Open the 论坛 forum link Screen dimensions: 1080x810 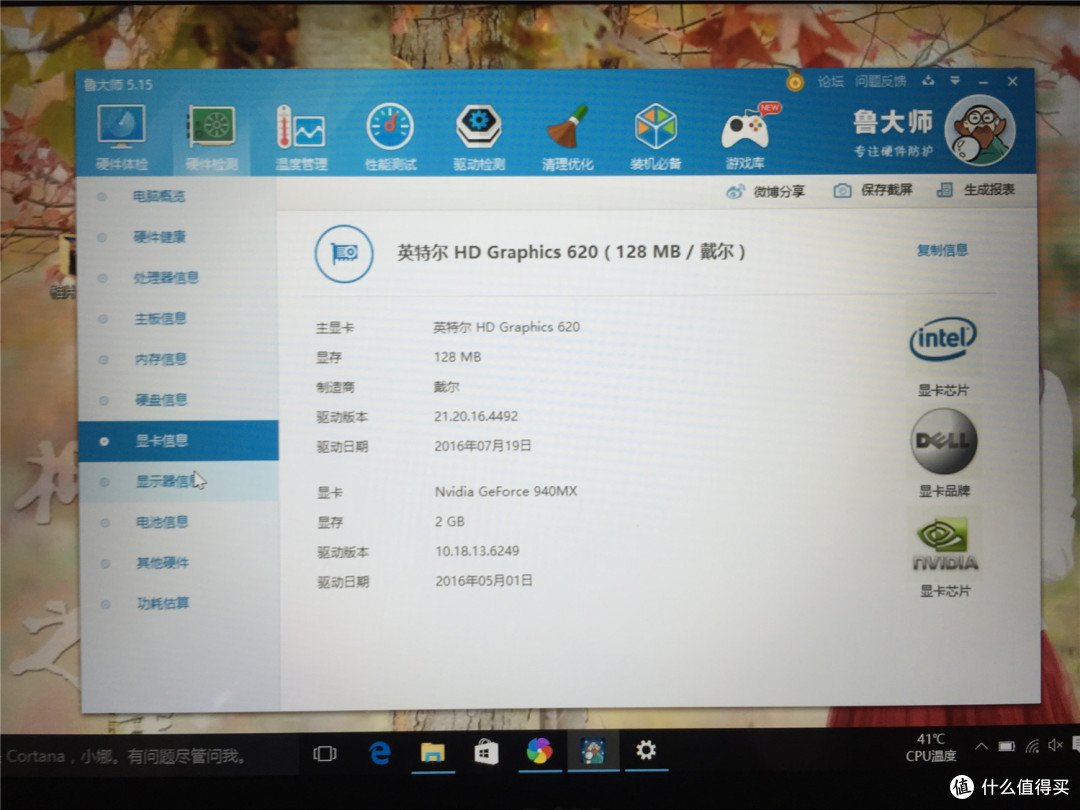click(x=831, y=82)
